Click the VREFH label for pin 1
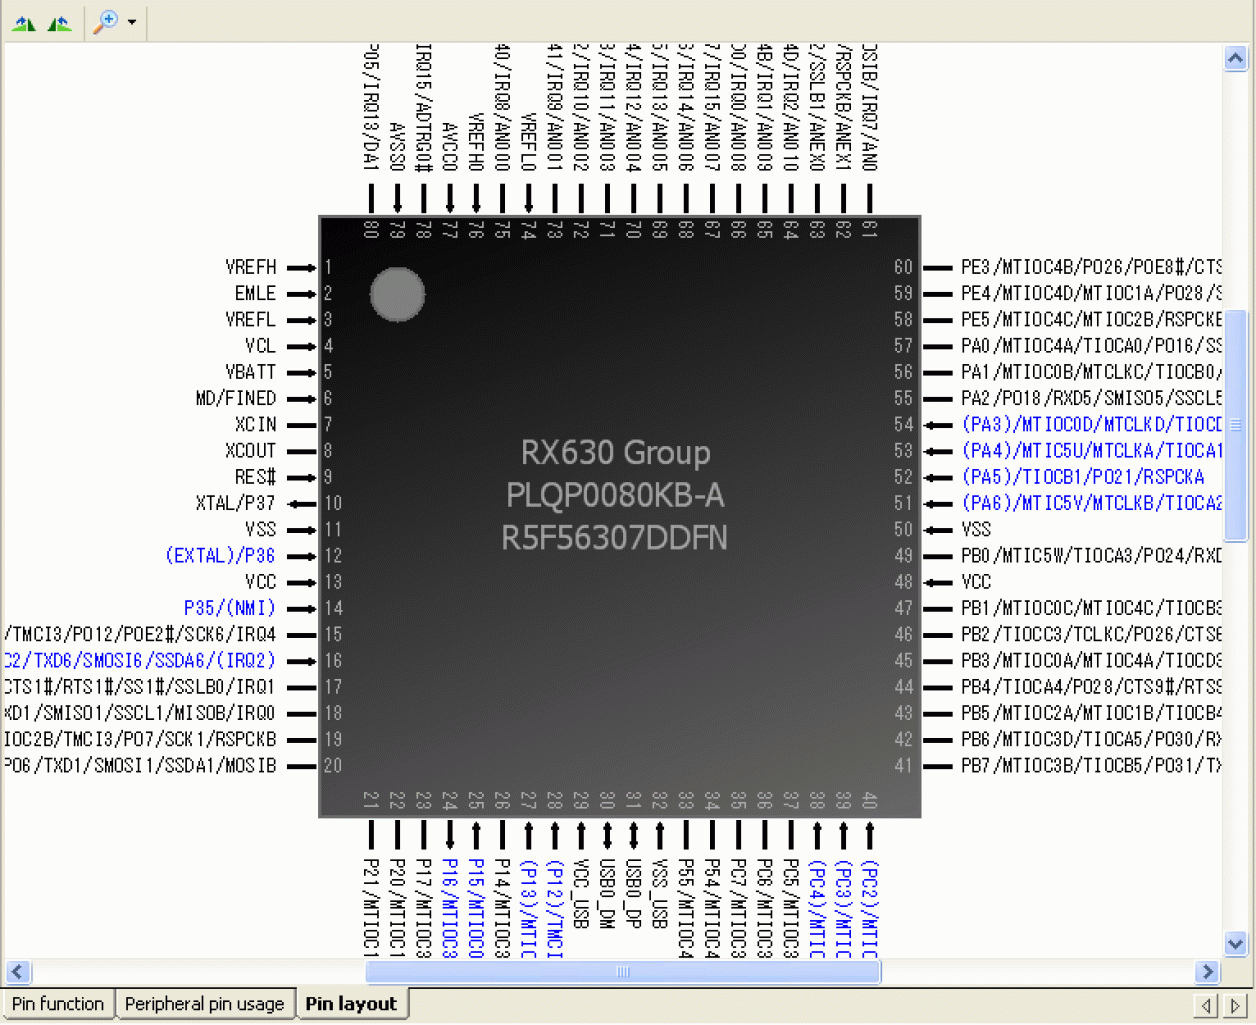The image size is (1256, 1025). point(252,267)
